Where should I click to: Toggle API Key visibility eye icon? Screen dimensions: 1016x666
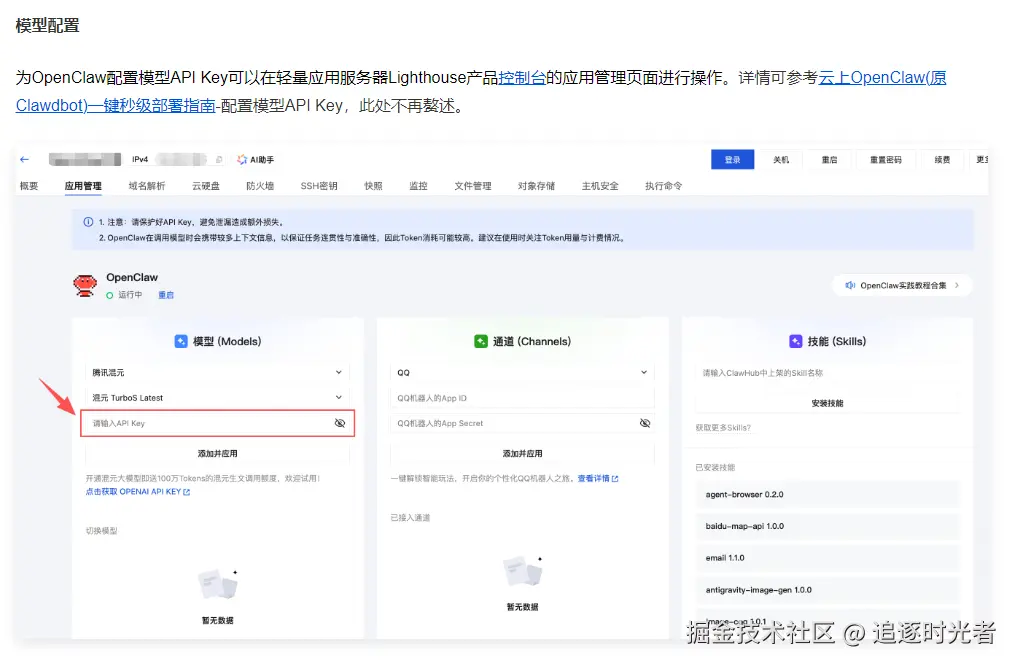coord(340,423)
